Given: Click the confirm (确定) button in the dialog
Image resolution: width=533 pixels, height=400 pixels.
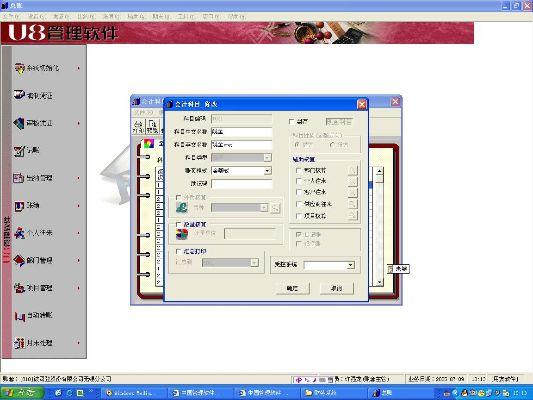Looking at the screenshot, I should point(292,288).
